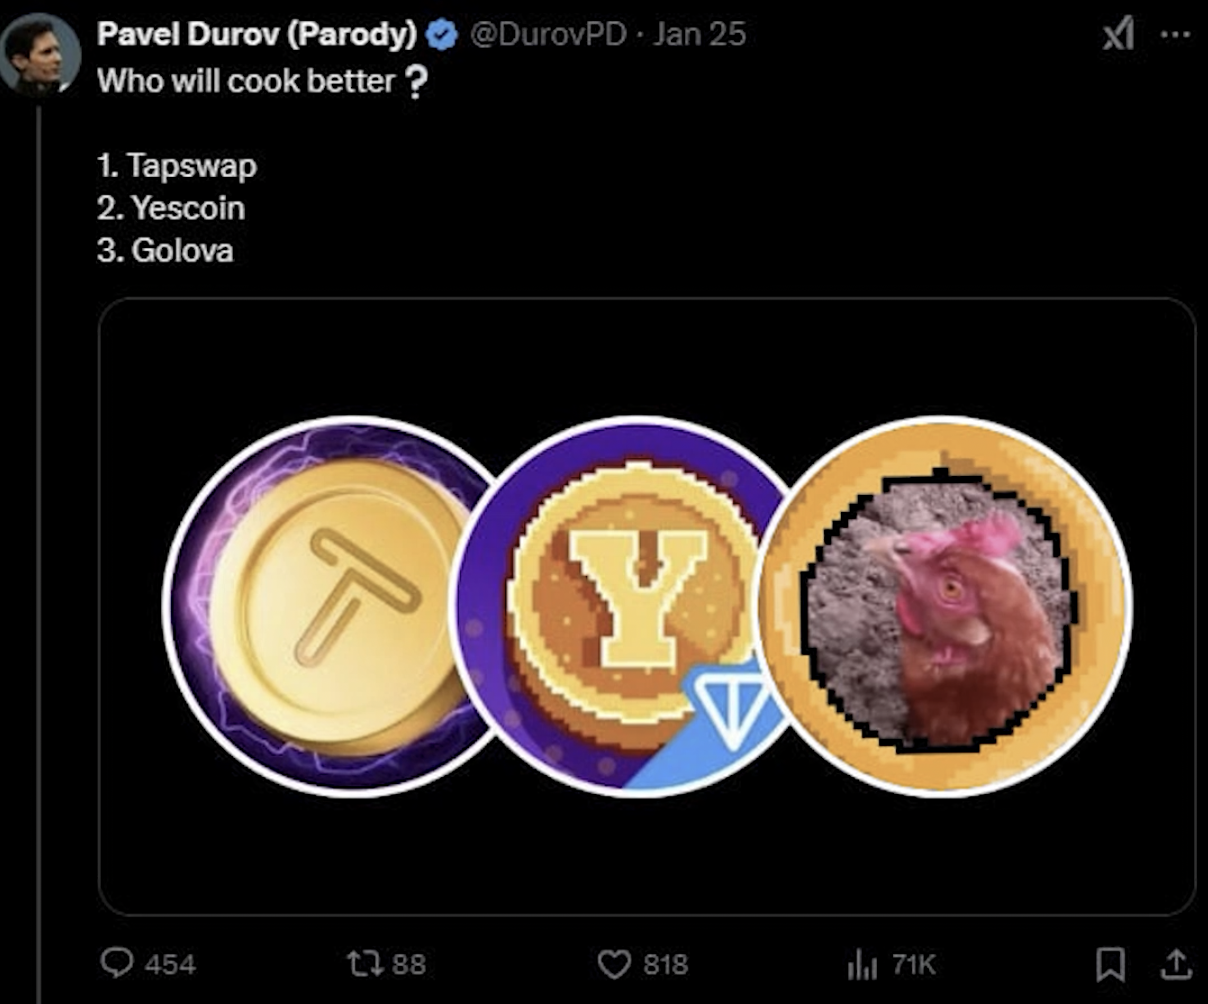Click the 454 replies count
This screenshot has height=1004, width=1208.
click(170, 964)
